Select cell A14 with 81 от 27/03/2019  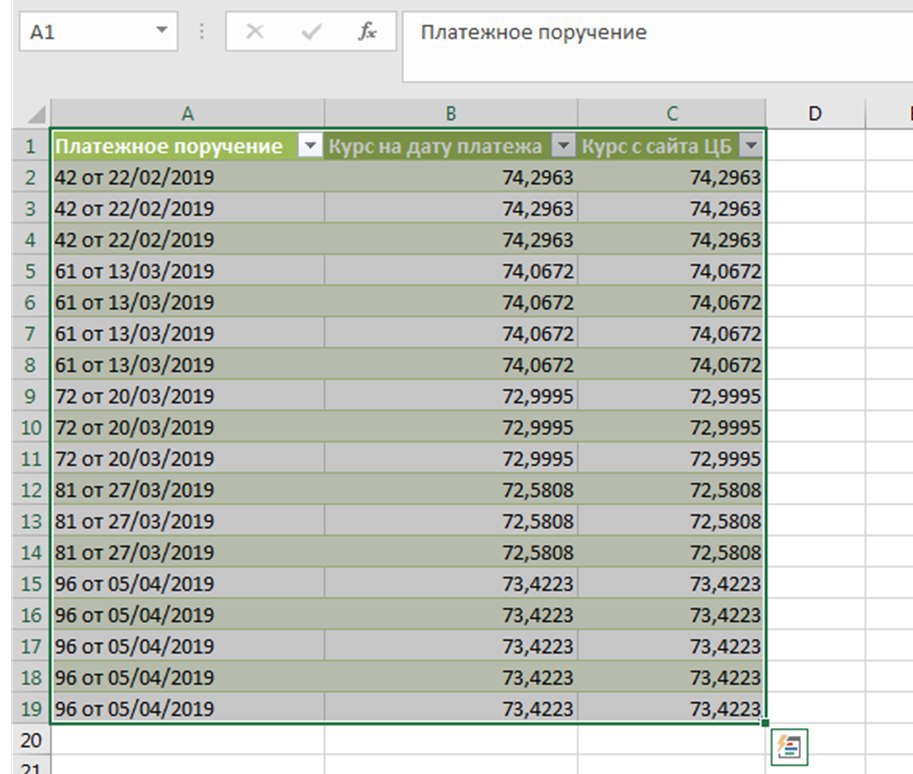[187, 552]
